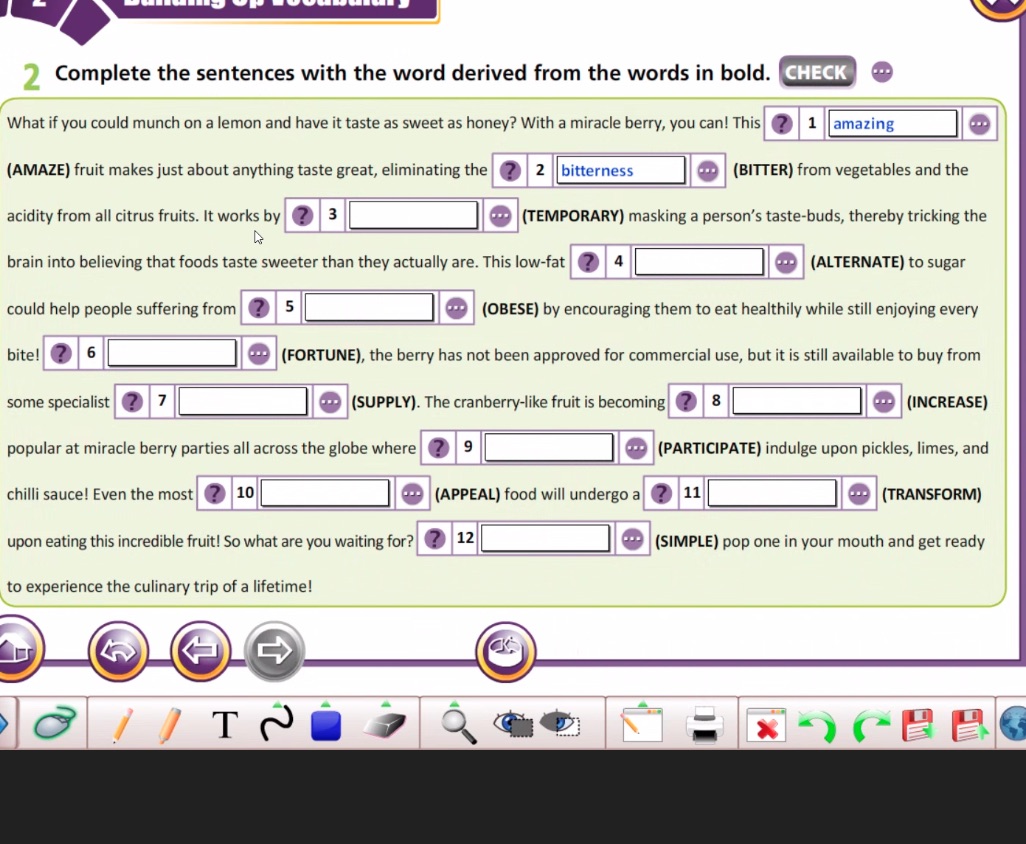The width and height of the screenshot is (1026, 844).
Task: Reveal the answer for gap 8 (INCREASE)
Action: click(883, 401)
